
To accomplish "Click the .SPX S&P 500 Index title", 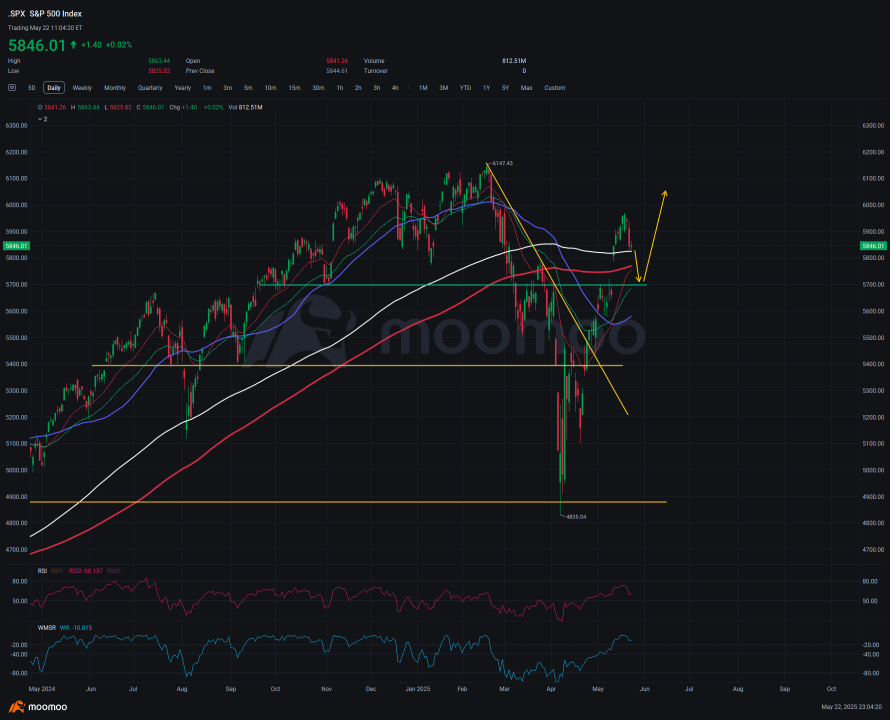I will [x=45, y=14].
